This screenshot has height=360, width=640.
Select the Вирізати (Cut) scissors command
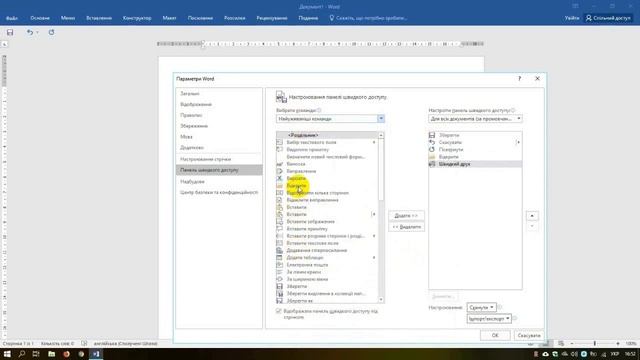click(296, 178)
